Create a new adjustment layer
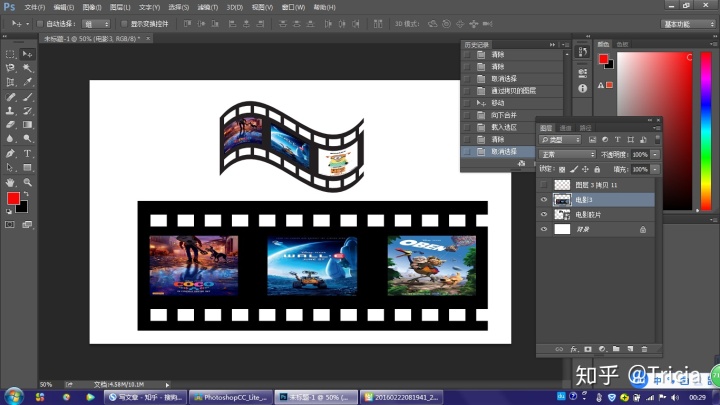This screenshot has width=720, height=405. pyautogui.click(x=602, y=349)
